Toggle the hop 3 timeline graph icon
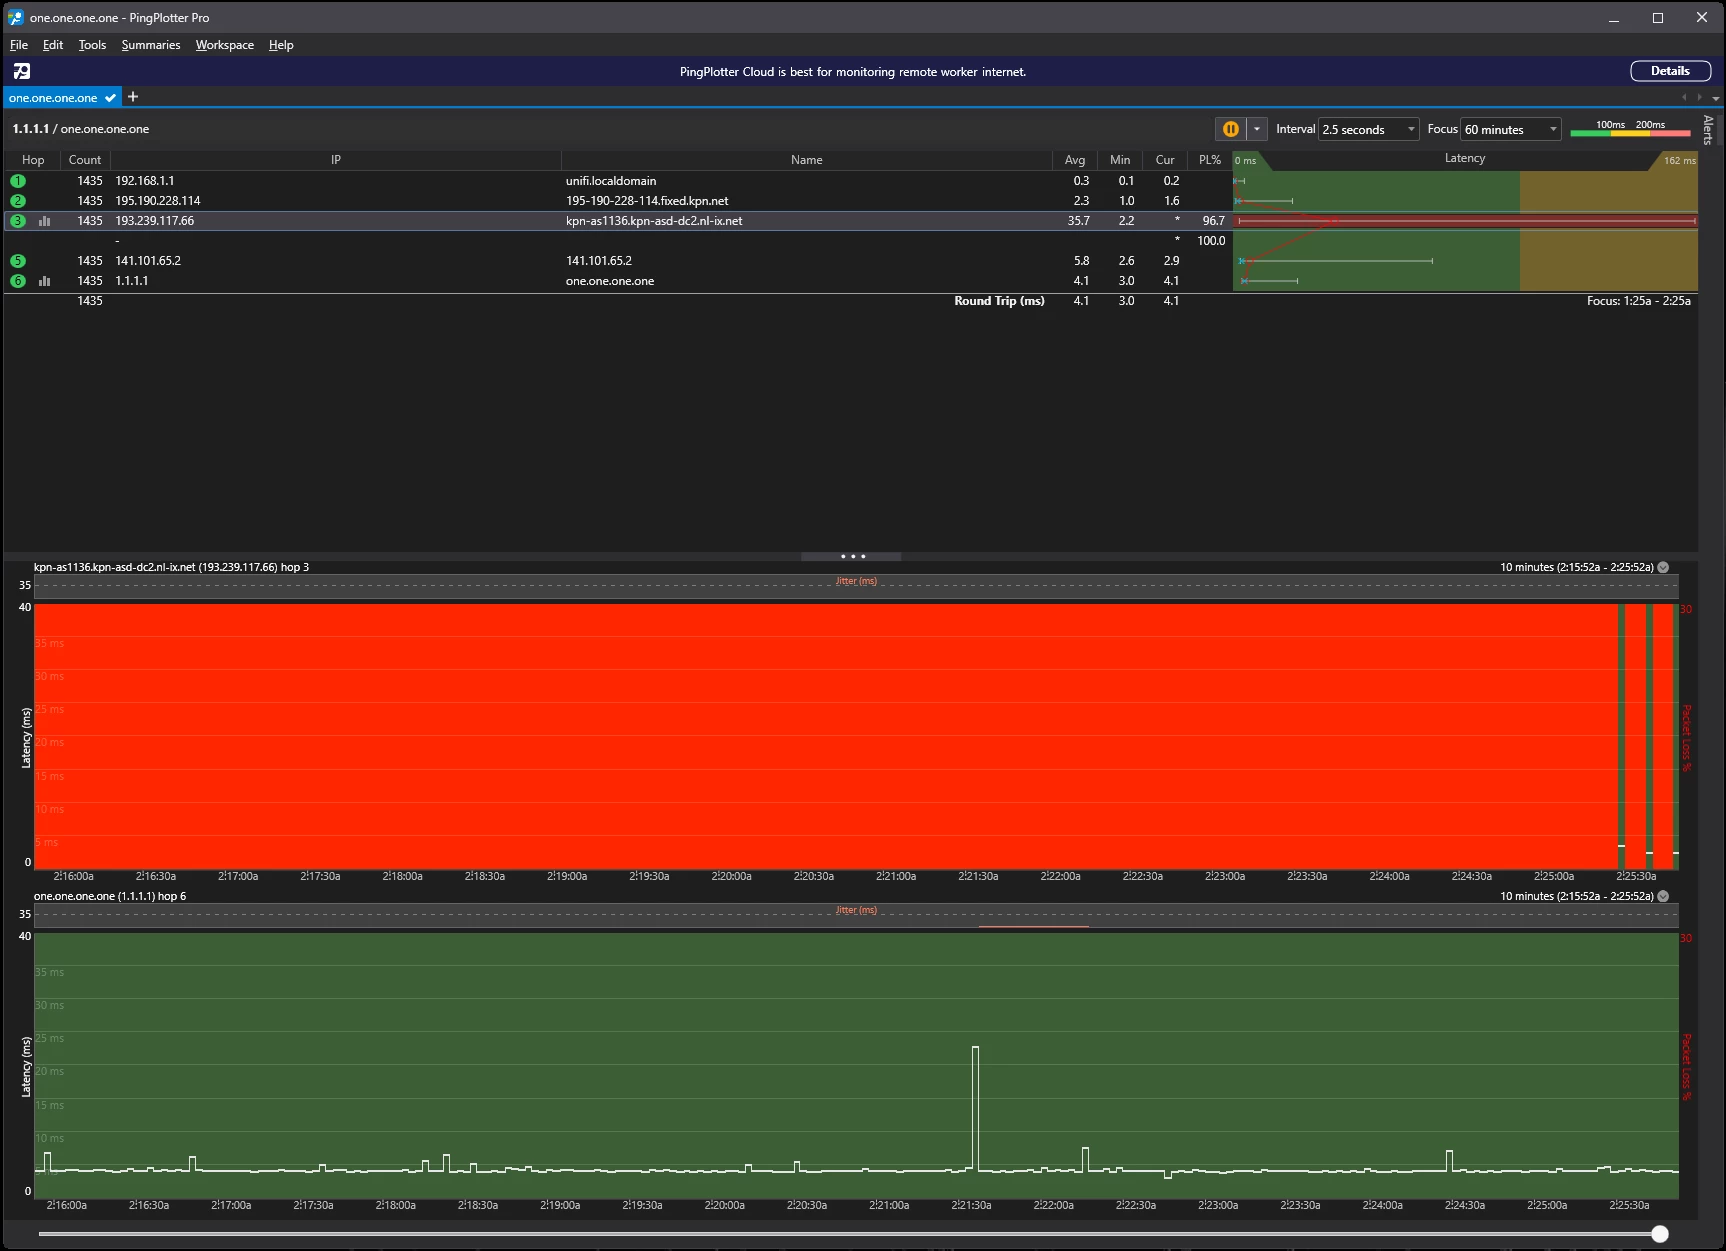 coord(44,221)
